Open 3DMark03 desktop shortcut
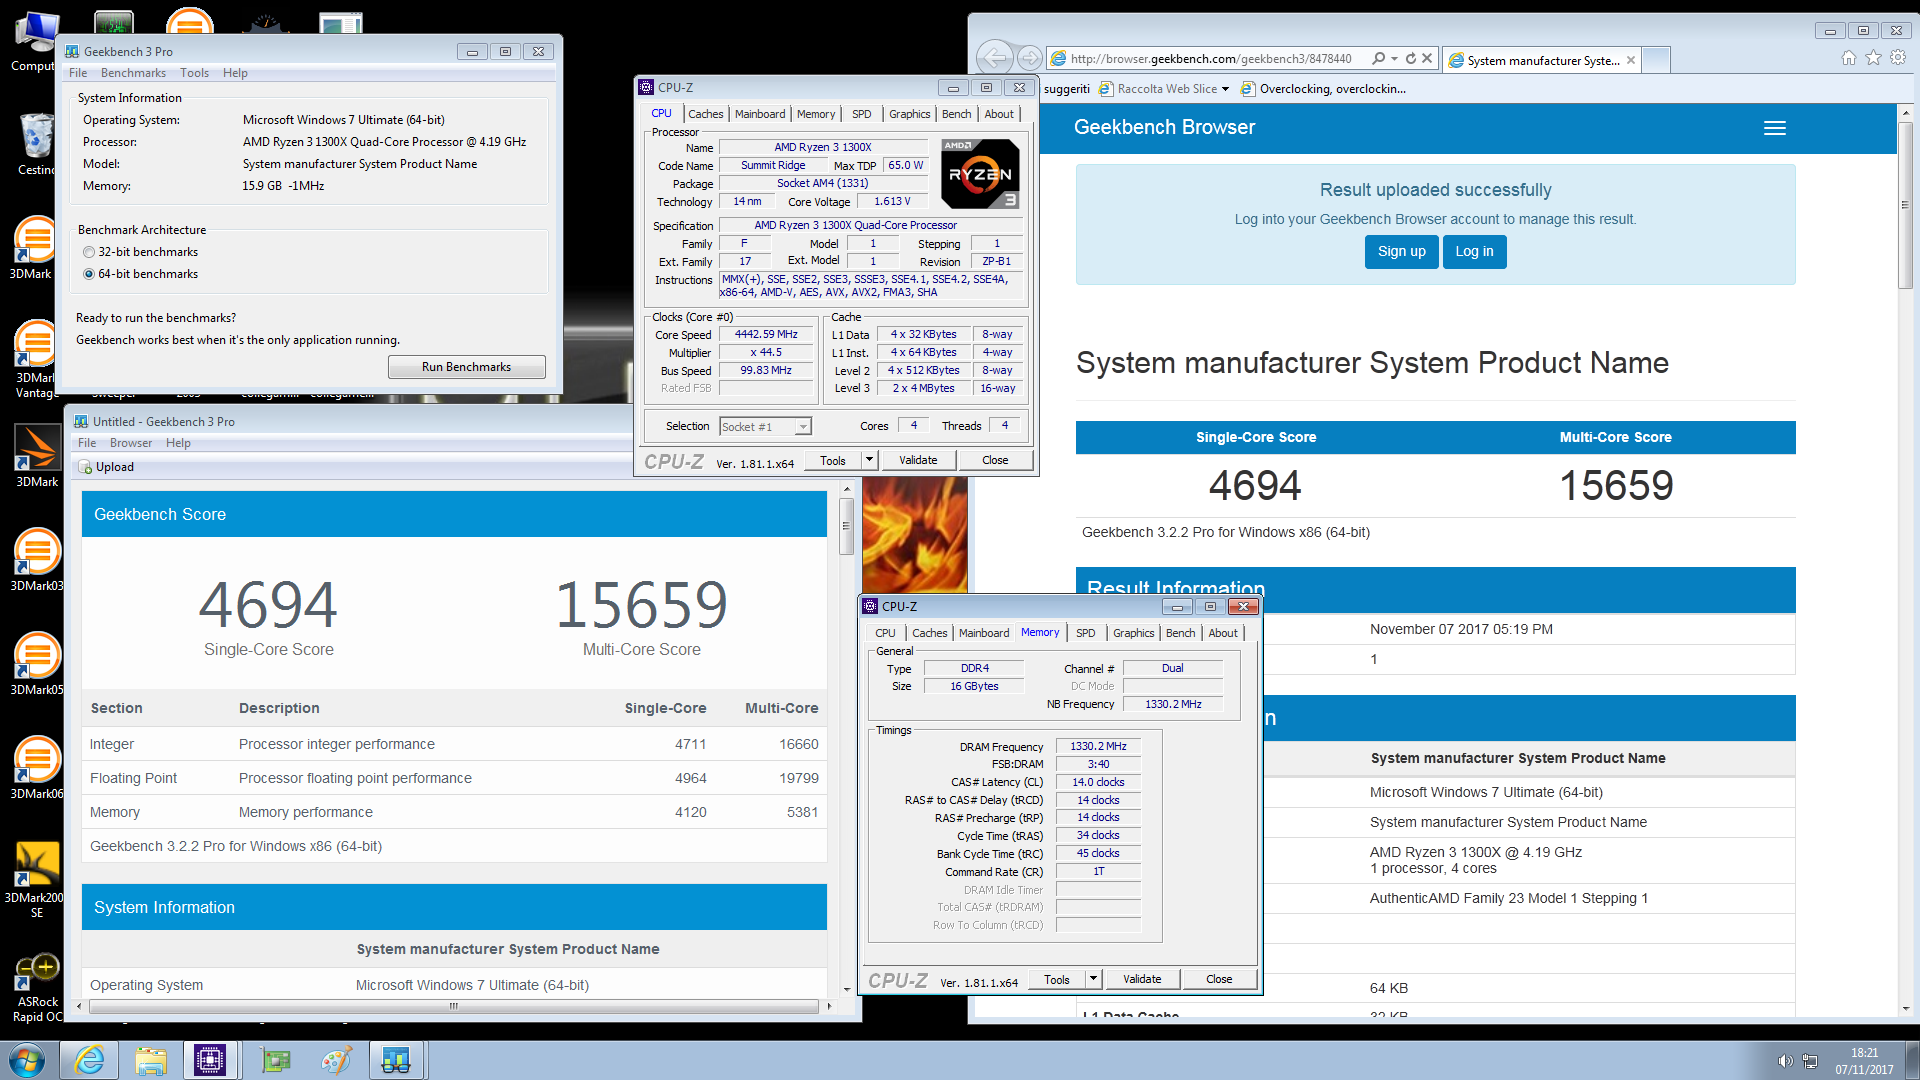The image size is (1920, 1080). [x=37, y=560]
